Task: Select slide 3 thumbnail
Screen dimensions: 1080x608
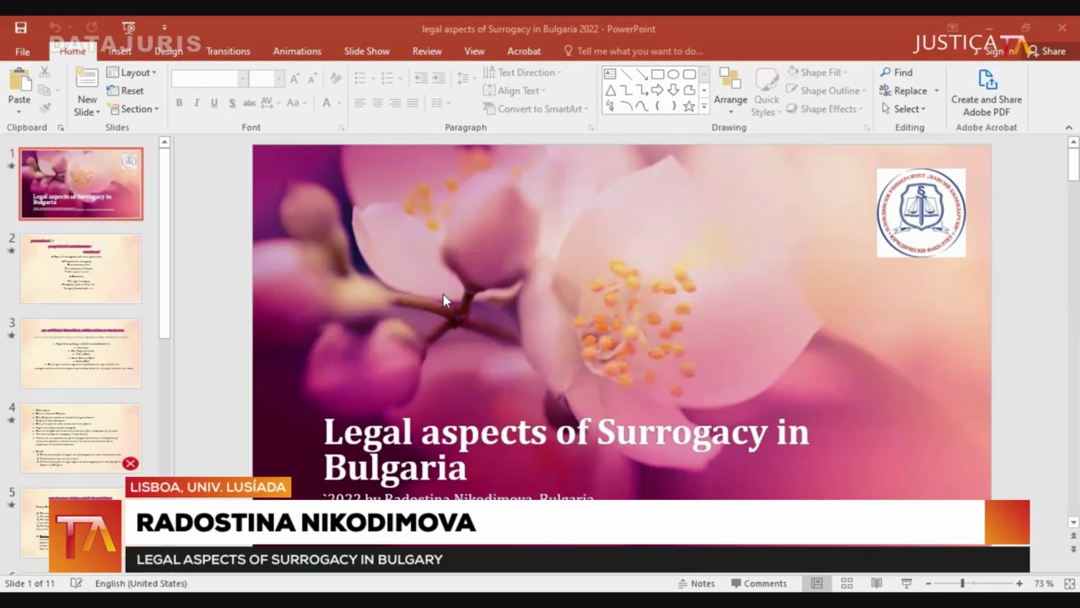Action: pyautogui.click(x=81, y=354)
